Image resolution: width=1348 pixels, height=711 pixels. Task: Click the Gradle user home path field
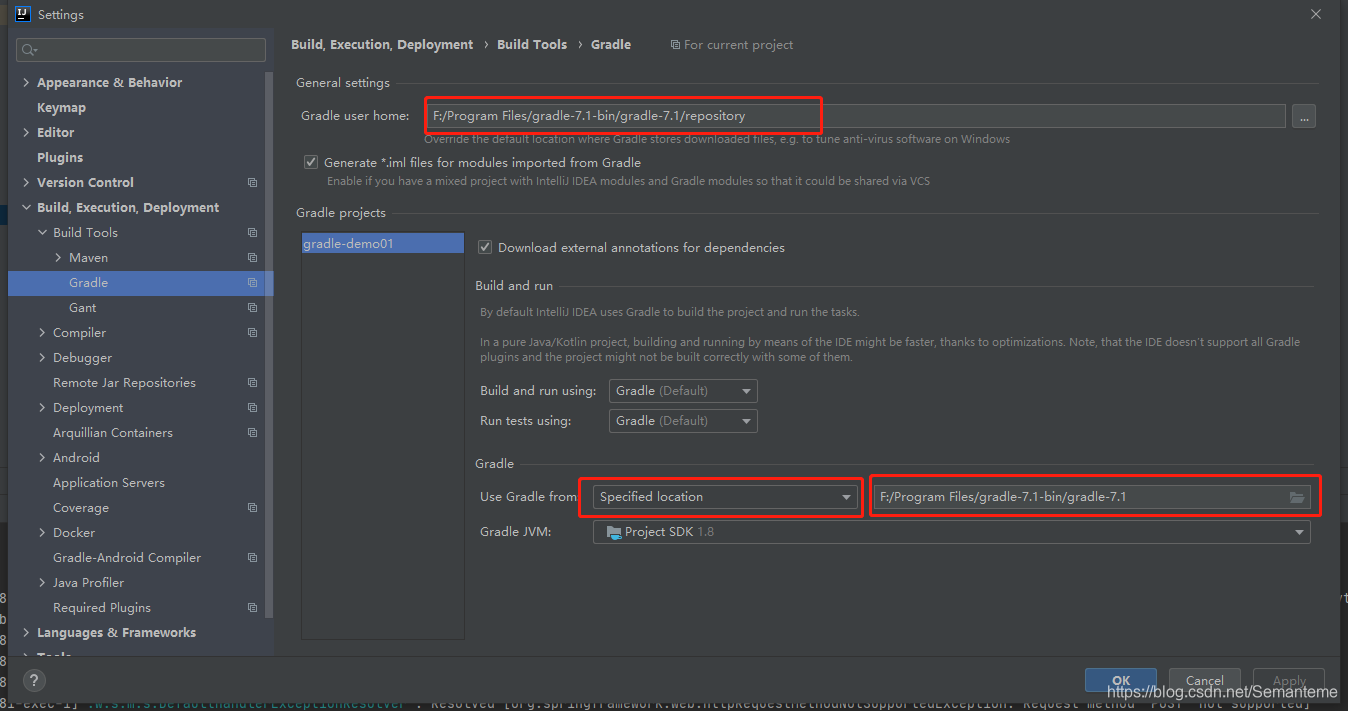pyautogui.click(x=855, y=116)
